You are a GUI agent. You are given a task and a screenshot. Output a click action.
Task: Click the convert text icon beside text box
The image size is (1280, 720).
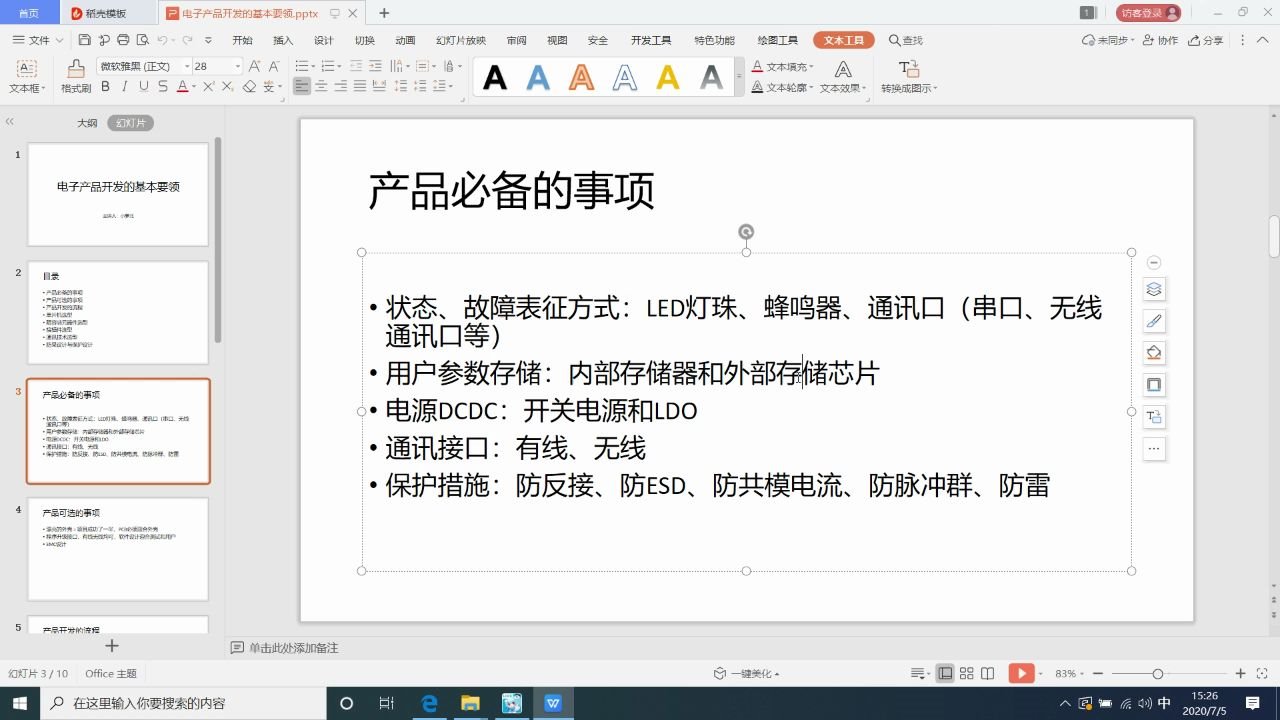pos(1154,417)
